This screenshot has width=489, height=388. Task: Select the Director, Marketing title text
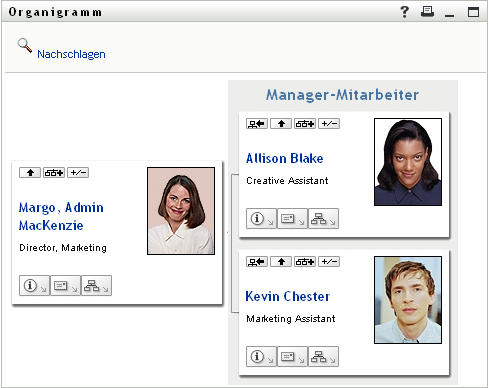(x=63, y=248)
